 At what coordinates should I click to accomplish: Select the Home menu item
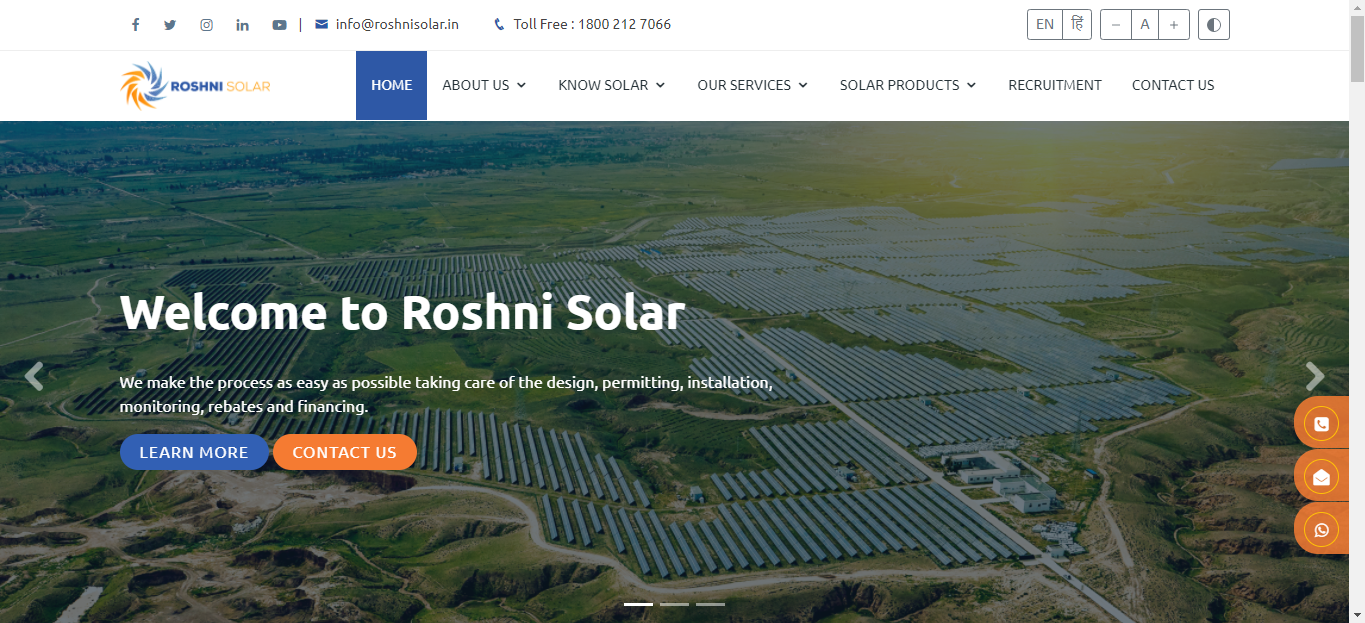392,85
